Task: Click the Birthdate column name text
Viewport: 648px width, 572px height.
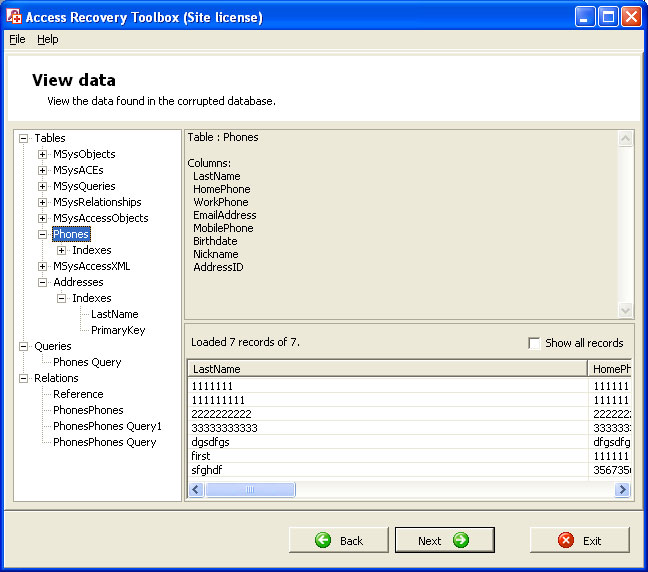Action: pos(215,241)
